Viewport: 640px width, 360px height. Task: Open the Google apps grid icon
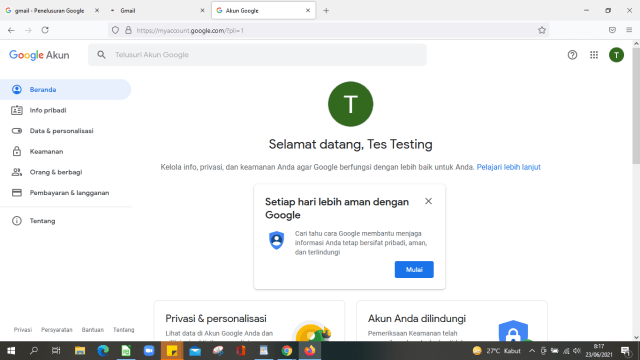594,55
